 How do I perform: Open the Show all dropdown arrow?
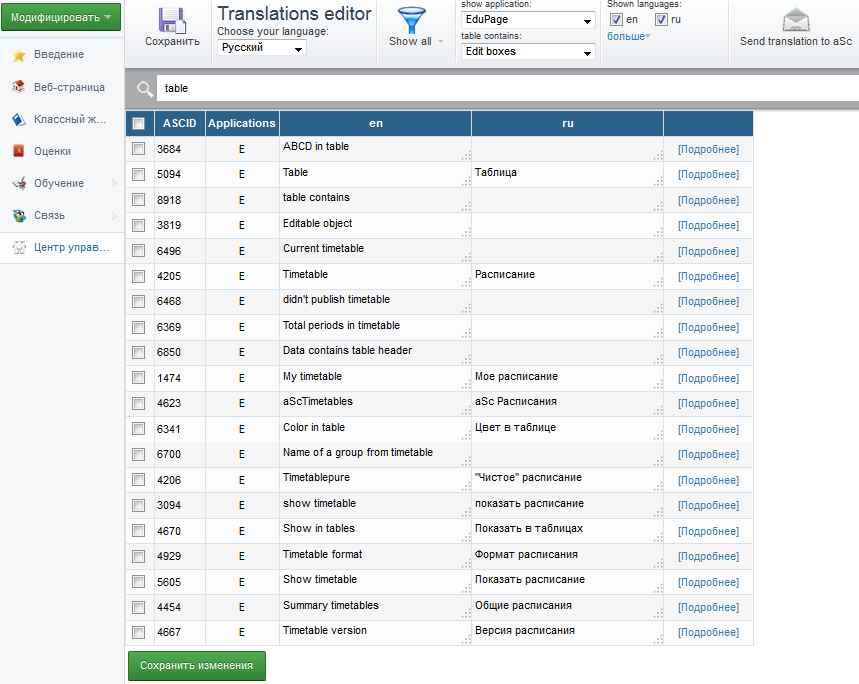pos(440,42)
